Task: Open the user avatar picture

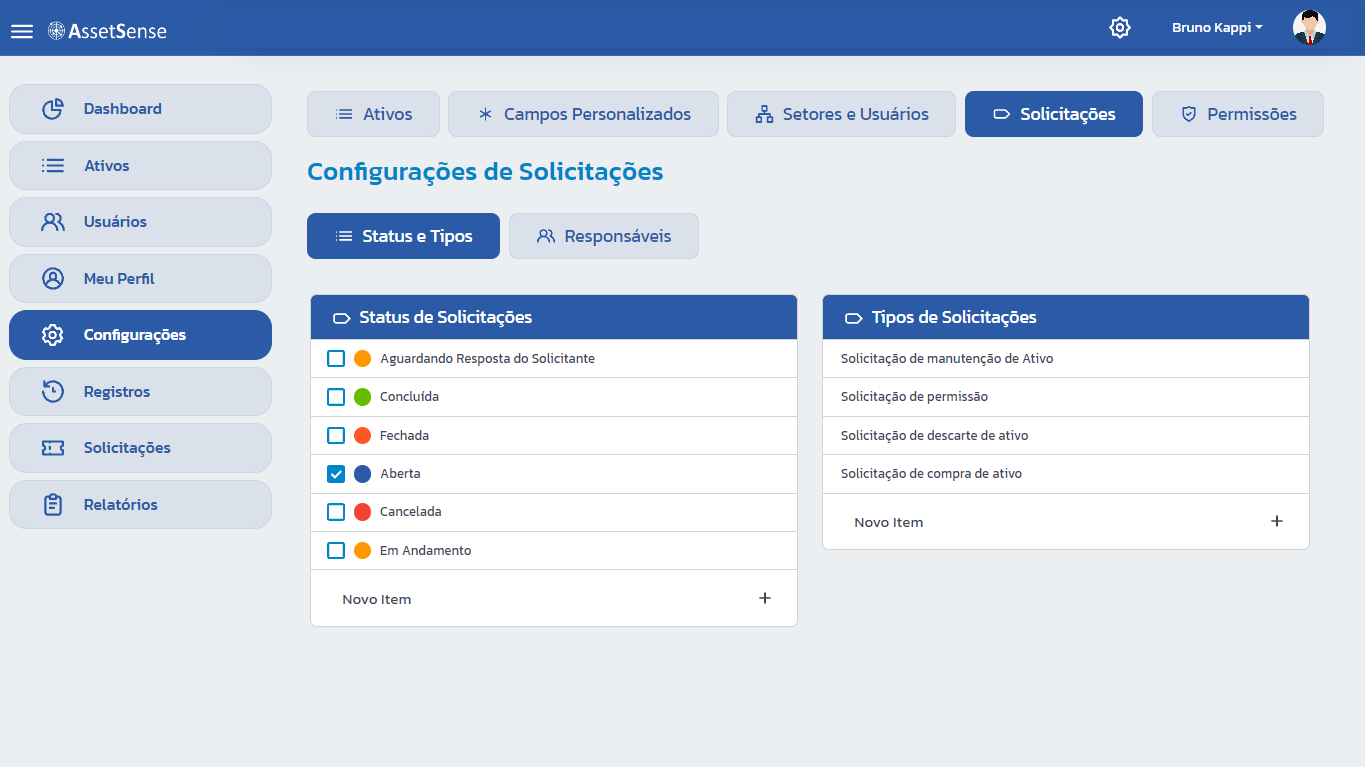Action: coord(1309,28)
